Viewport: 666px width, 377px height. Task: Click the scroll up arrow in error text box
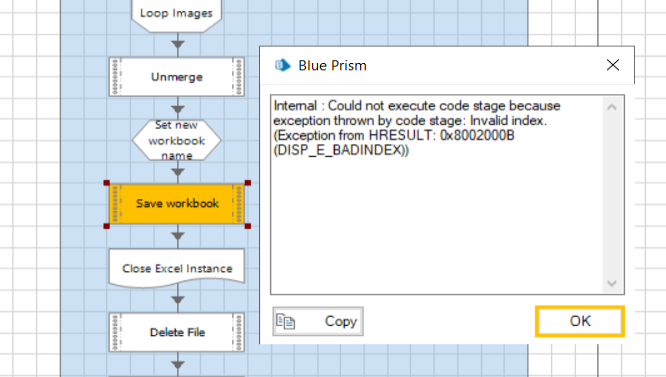point(612,107)
